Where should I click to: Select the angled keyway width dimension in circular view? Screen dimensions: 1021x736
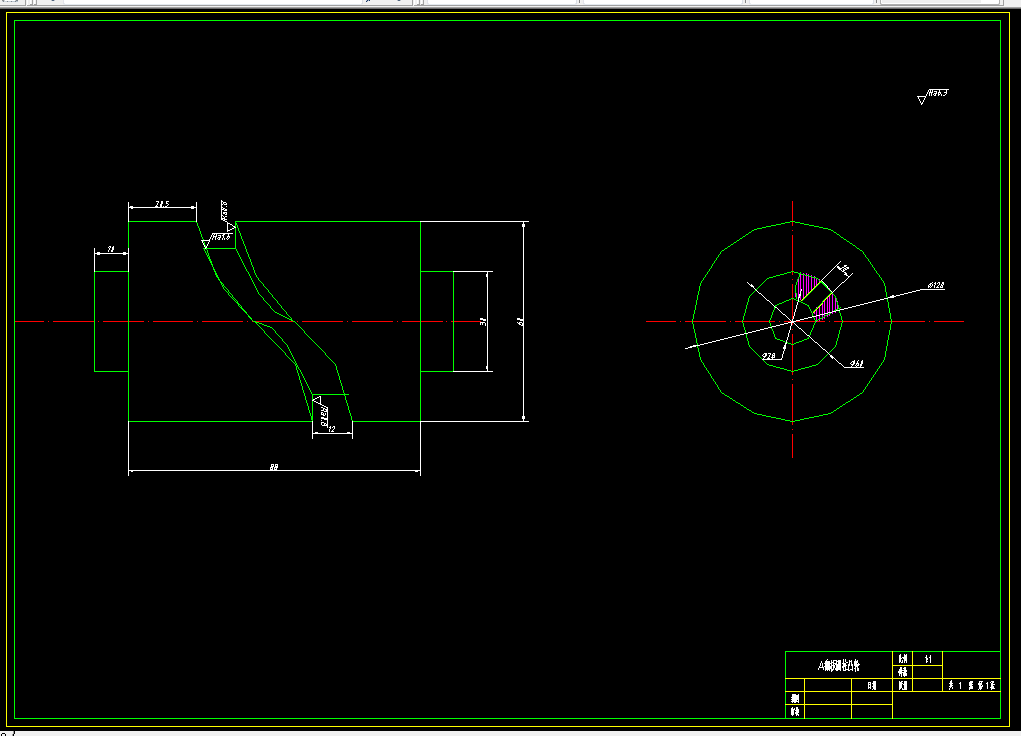tap(845, 268)
